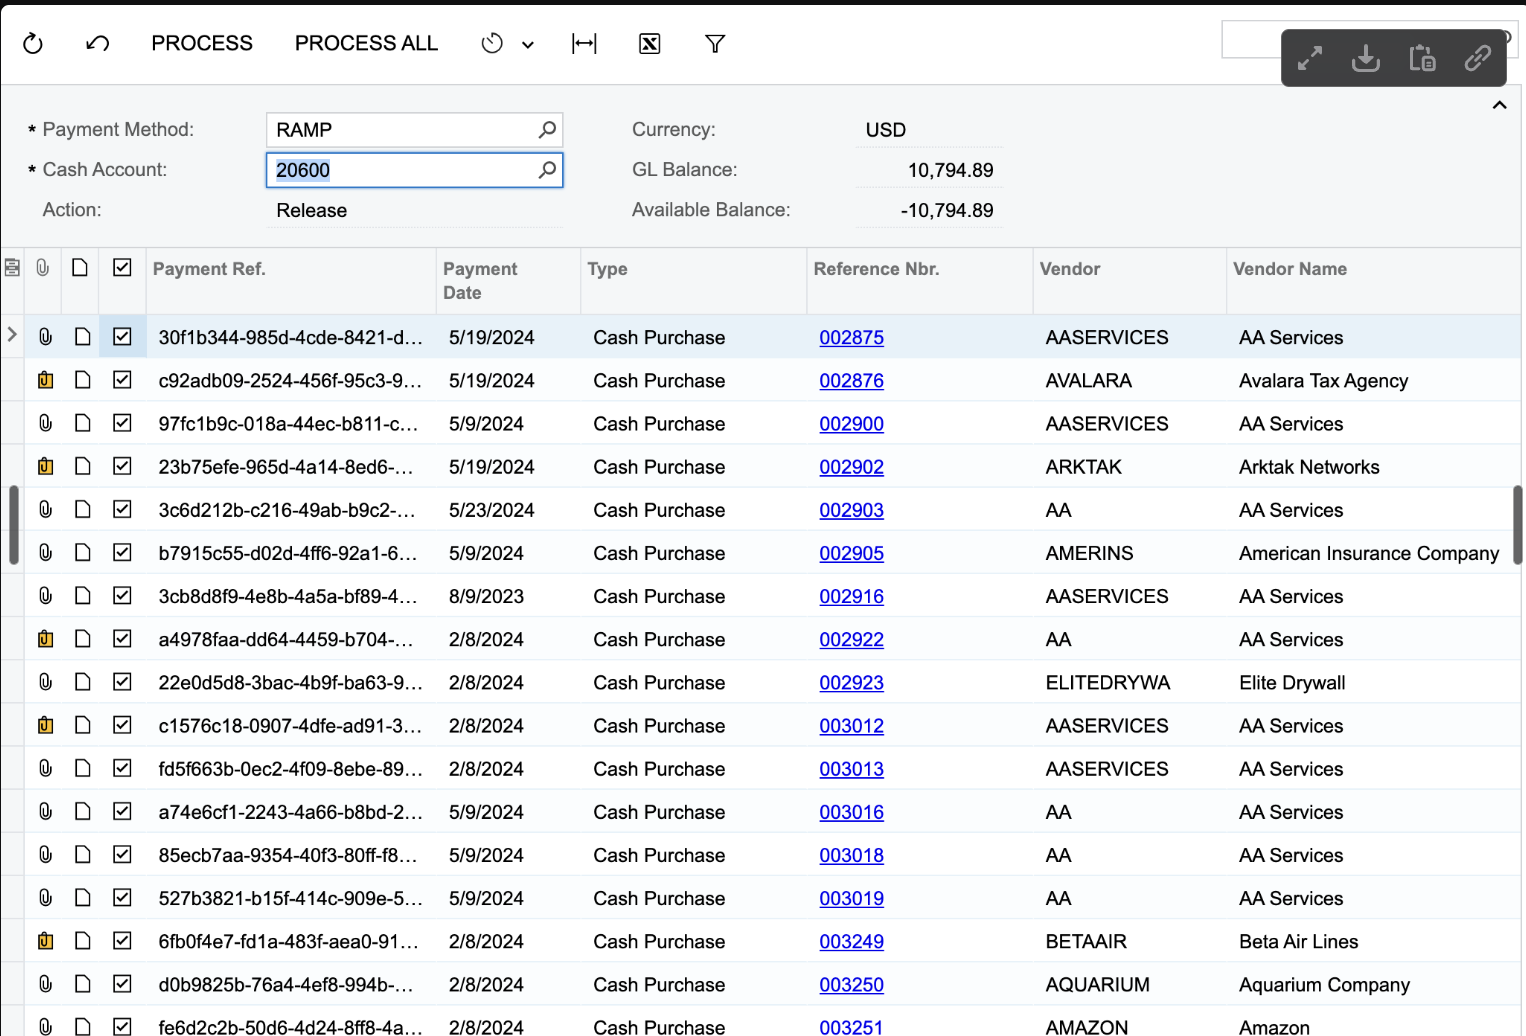Screen dimensions: 1526x1036
Task: Click the refresh icon in toolbar
Action: 33,43
